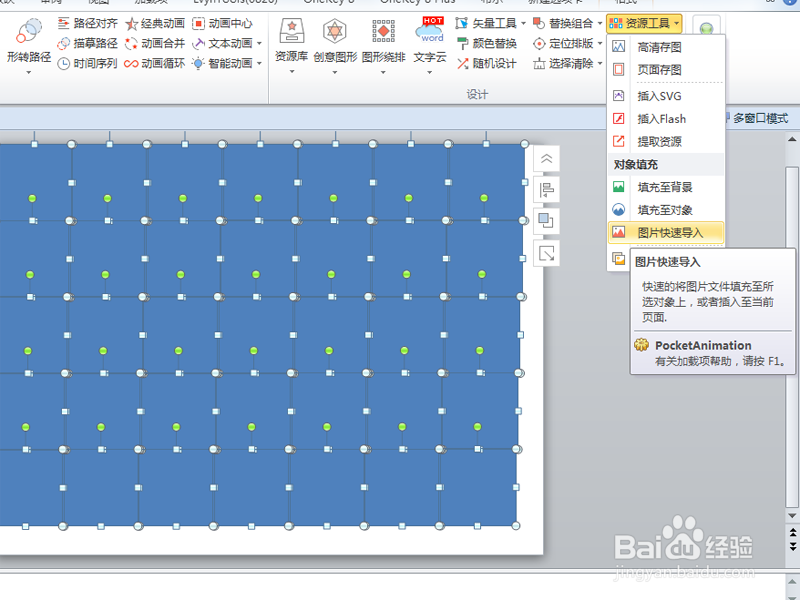Image resolution: width=800 pixels, height=600 pixels.
Task: Open 经典动画 star tool
Action: tap(155, 23)
